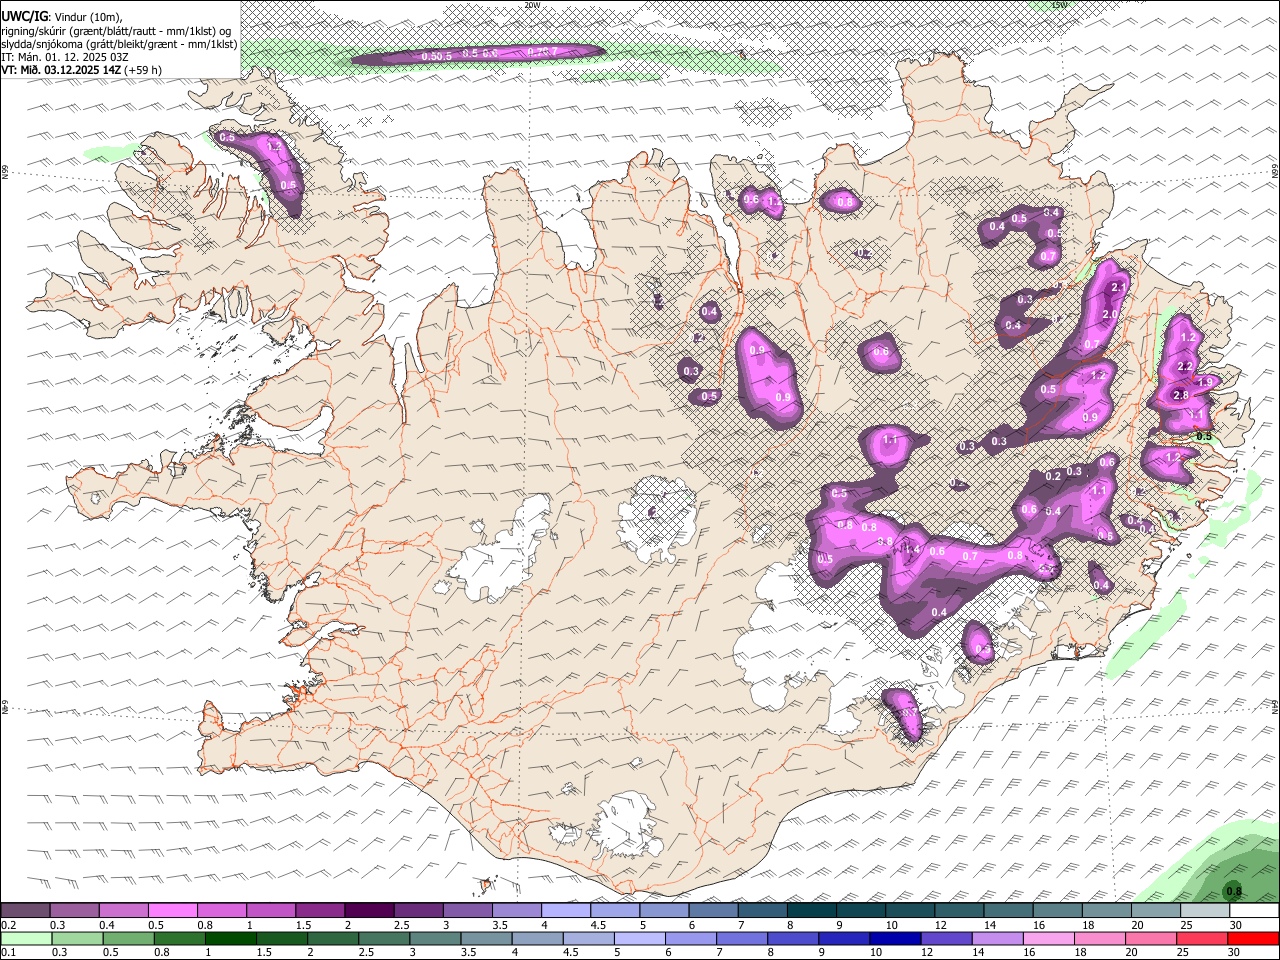Click the 2.0 precipitation value on the map
Viewport: 1280px width, 960px height.
[x=1110, y=314]
